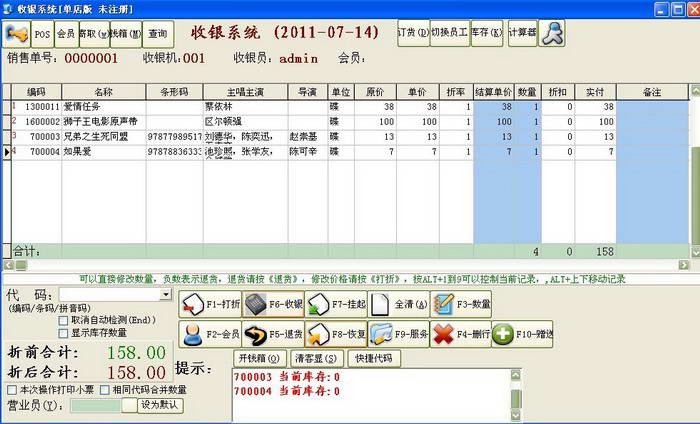Click the 名称 column header
700x424 pixels.
104,92
